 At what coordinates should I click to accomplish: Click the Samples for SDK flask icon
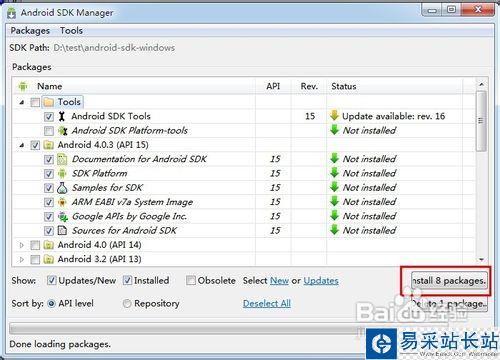[62, 188]
